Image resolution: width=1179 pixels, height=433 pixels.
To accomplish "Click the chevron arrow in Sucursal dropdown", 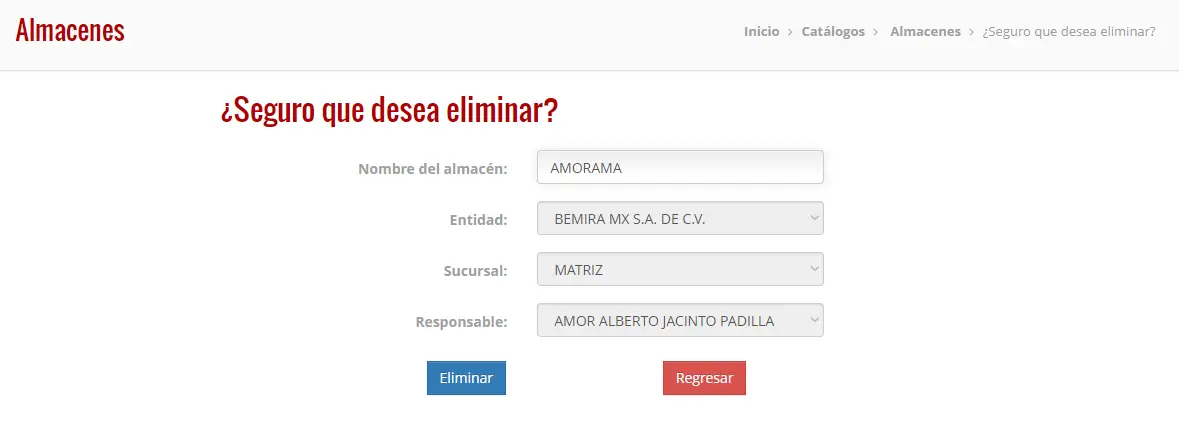I will (x=814, y=269).
